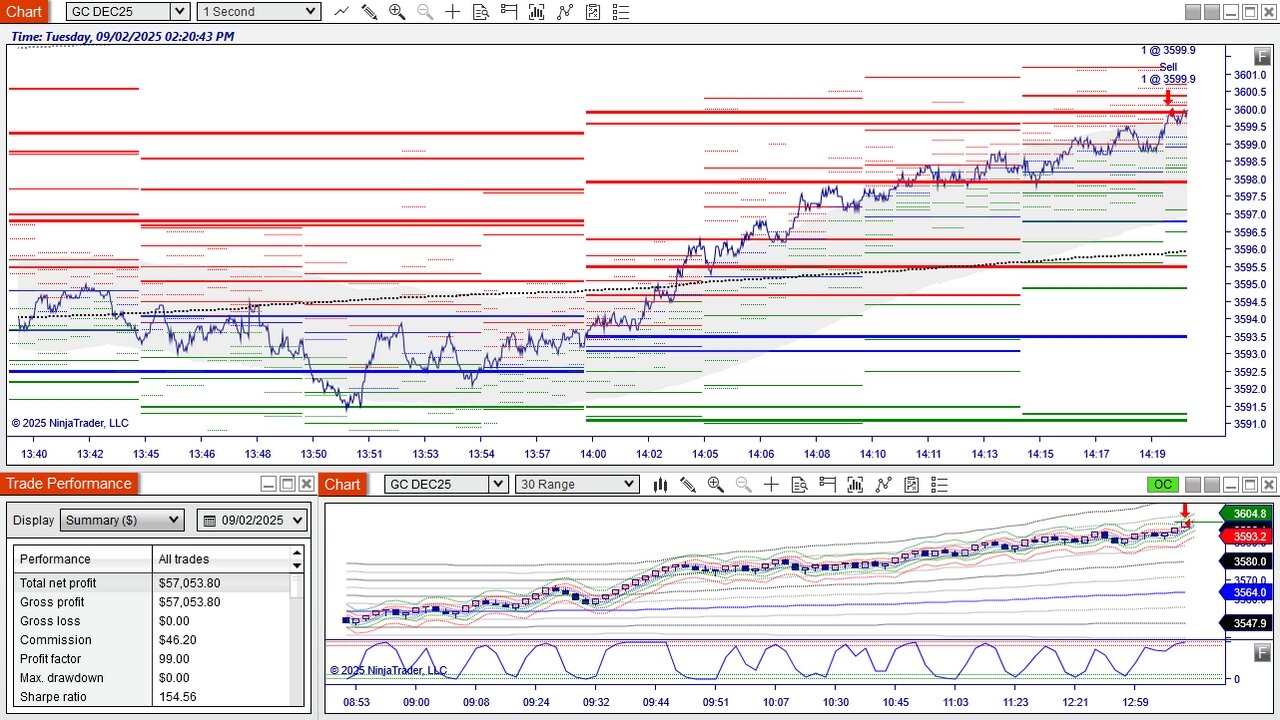Open Strategies icon in top chart toolbar
This screenshot has height=720, width=1280.
pyautogui.click(x=593, y=12)
